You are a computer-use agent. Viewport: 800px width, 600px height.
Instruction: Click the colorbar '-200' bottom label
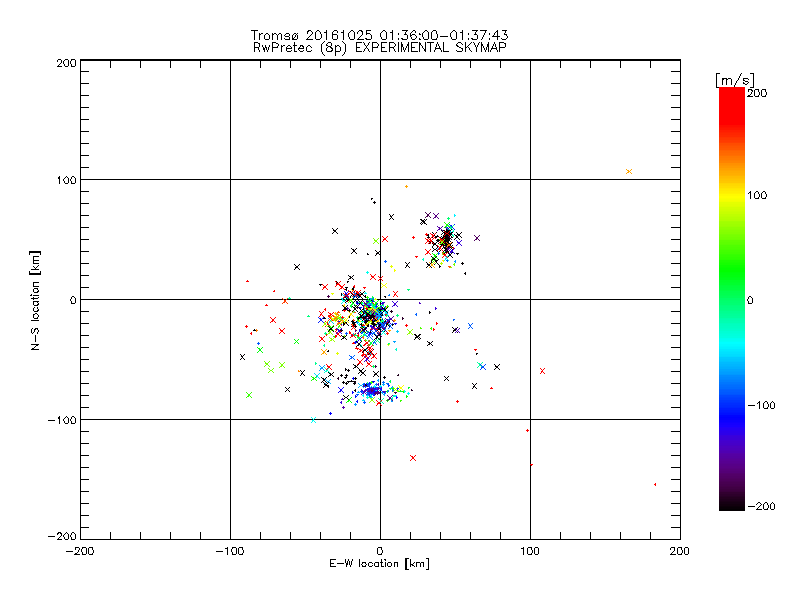(761, 506)
